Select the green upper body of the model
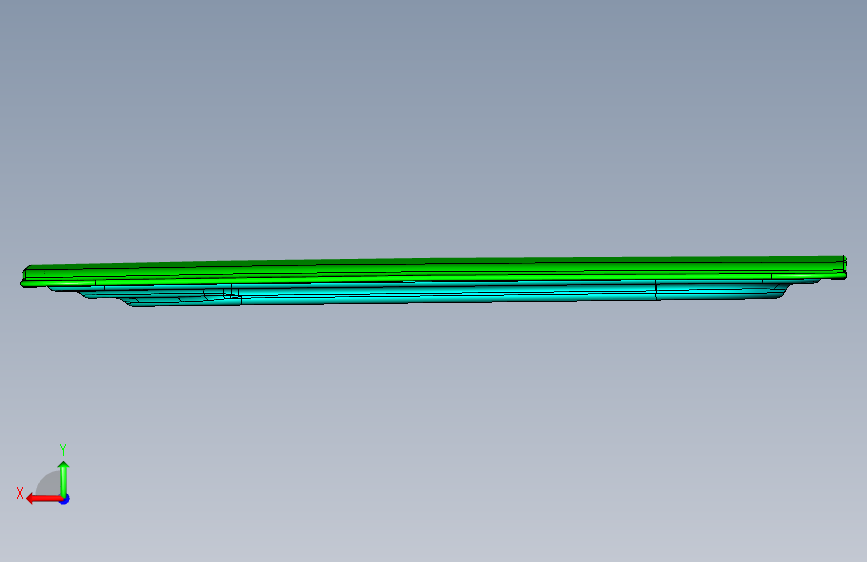Screen dimensions: 867x562 [434, 270]
